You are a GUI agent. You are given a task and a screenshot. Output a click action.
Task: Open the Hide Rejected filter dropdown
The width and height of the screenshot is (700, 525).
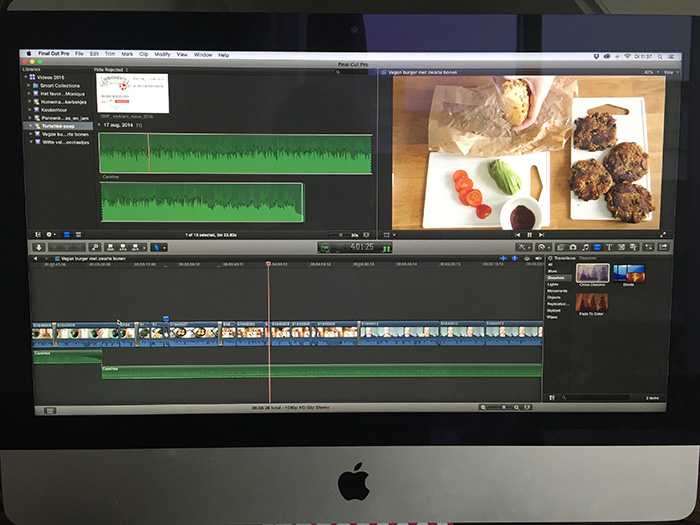click(111, 70)
